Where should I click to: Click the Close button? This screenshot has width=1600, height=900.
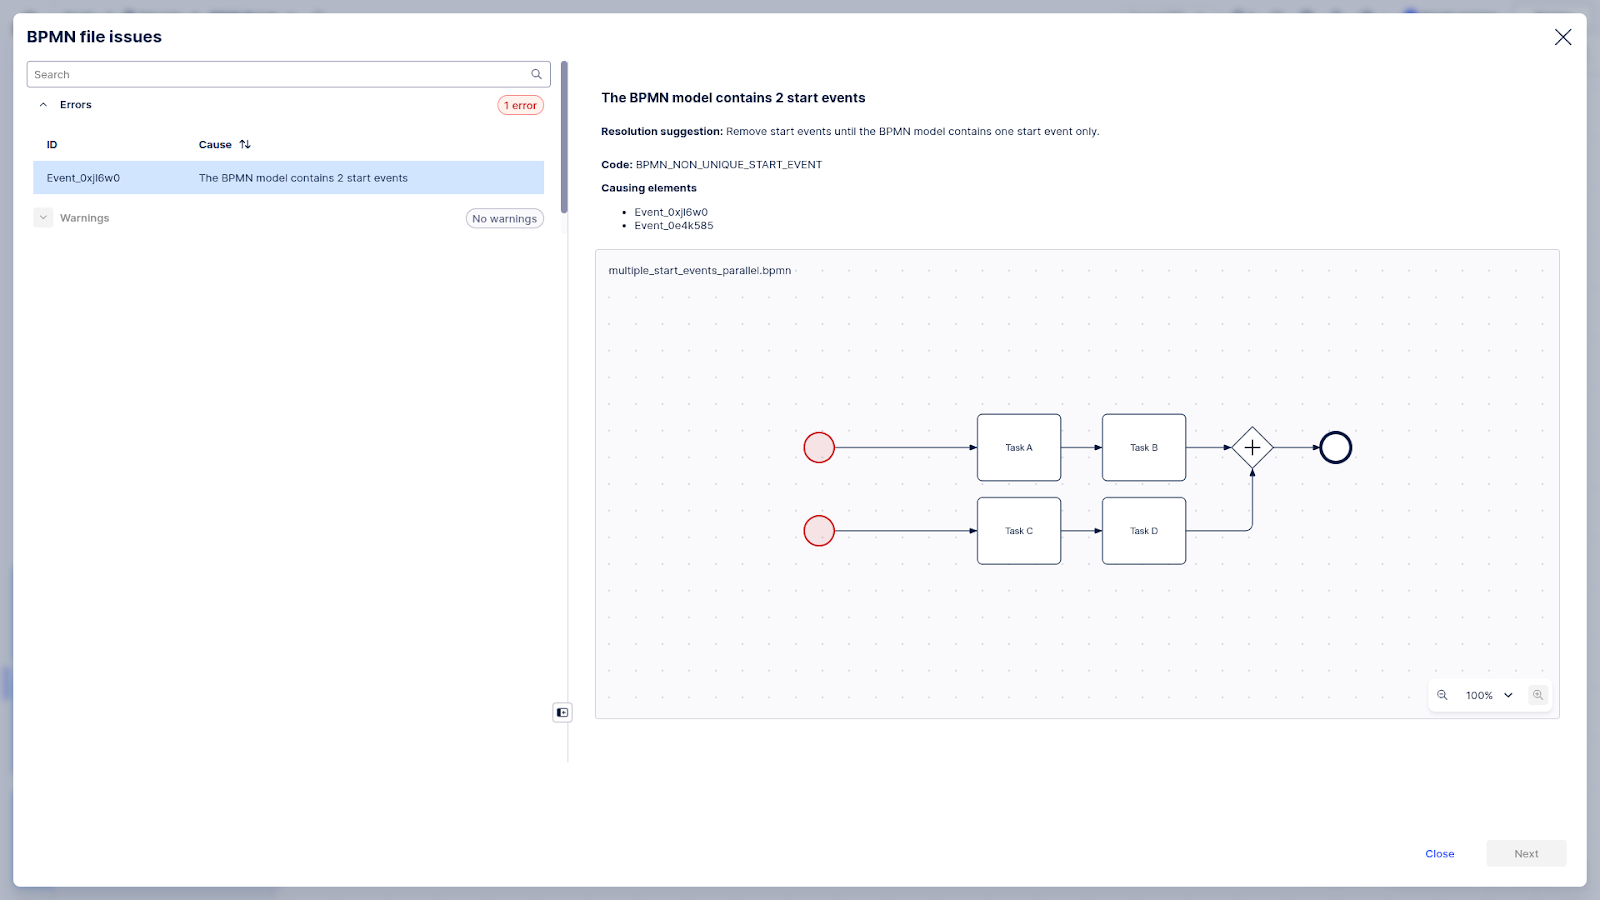click(1439, 854)
